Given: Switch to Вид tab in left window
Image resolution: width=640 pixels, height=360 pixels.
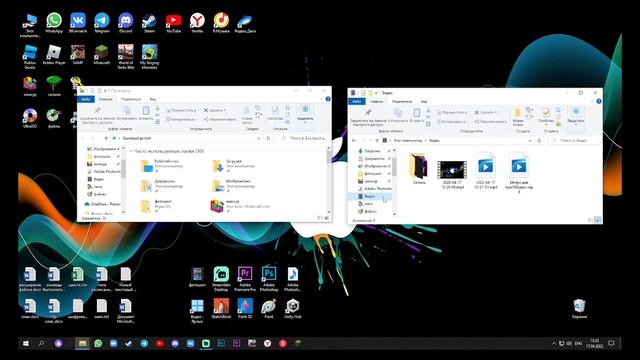Looking at the screenshot, I should (153, 99).
